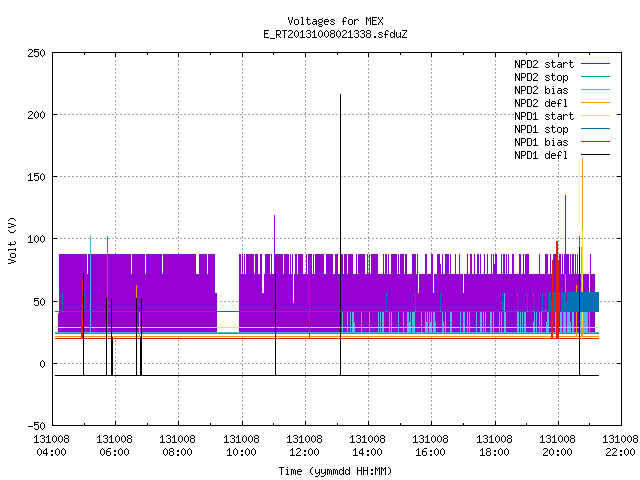Click the 'NPD2 start' legend label

click(544, 64)
